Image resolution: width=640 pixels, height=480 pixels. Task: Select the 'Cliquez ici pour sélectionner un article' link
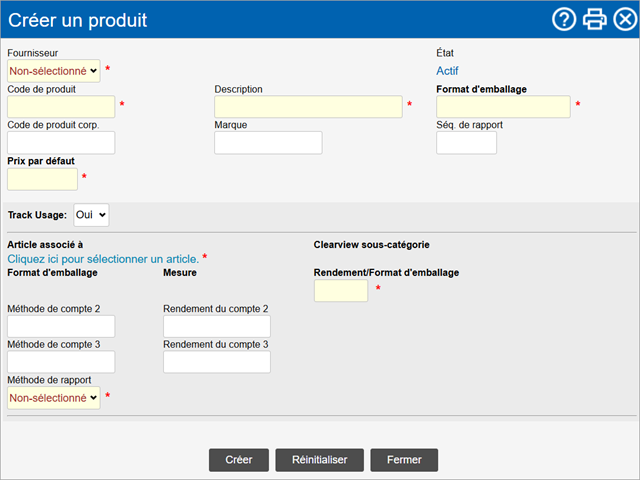coord(103,259)
